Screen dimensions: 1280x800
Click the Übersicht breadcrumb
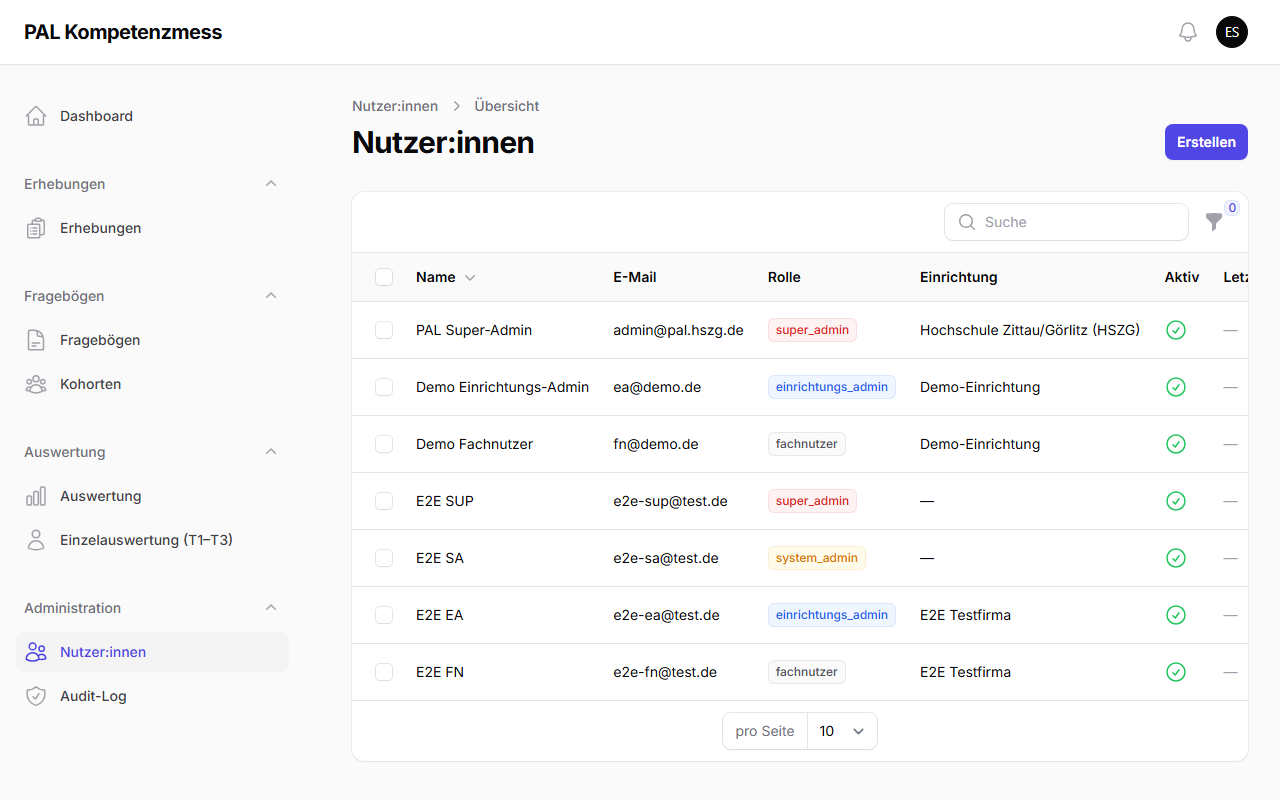tap(507, 106)
